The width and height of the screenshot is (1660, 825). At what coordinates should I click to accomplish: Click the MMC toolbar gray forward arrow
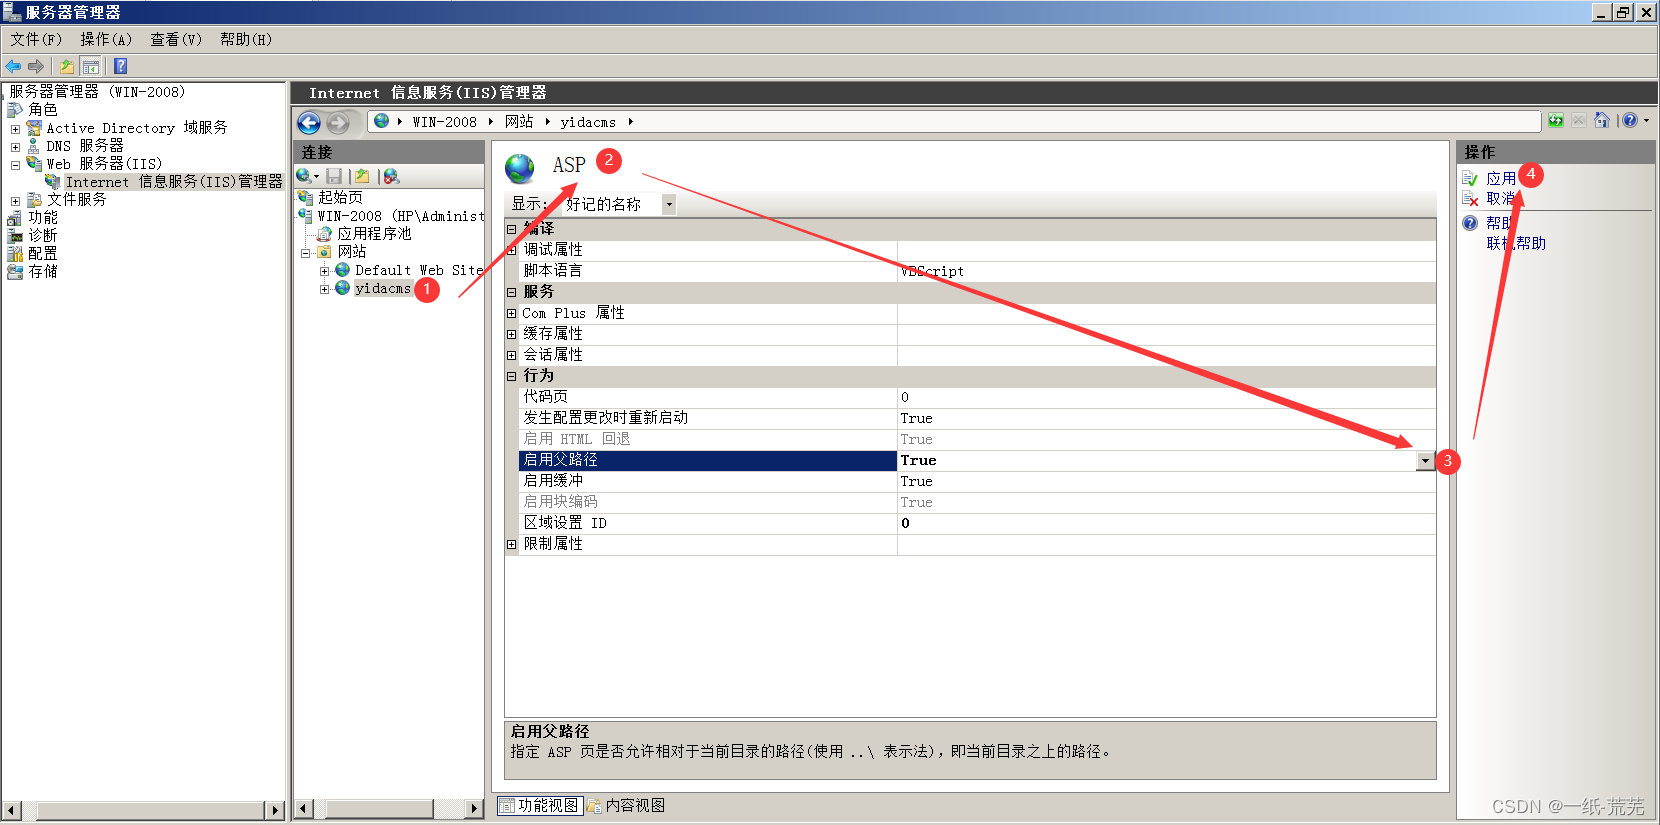(36, 66)
